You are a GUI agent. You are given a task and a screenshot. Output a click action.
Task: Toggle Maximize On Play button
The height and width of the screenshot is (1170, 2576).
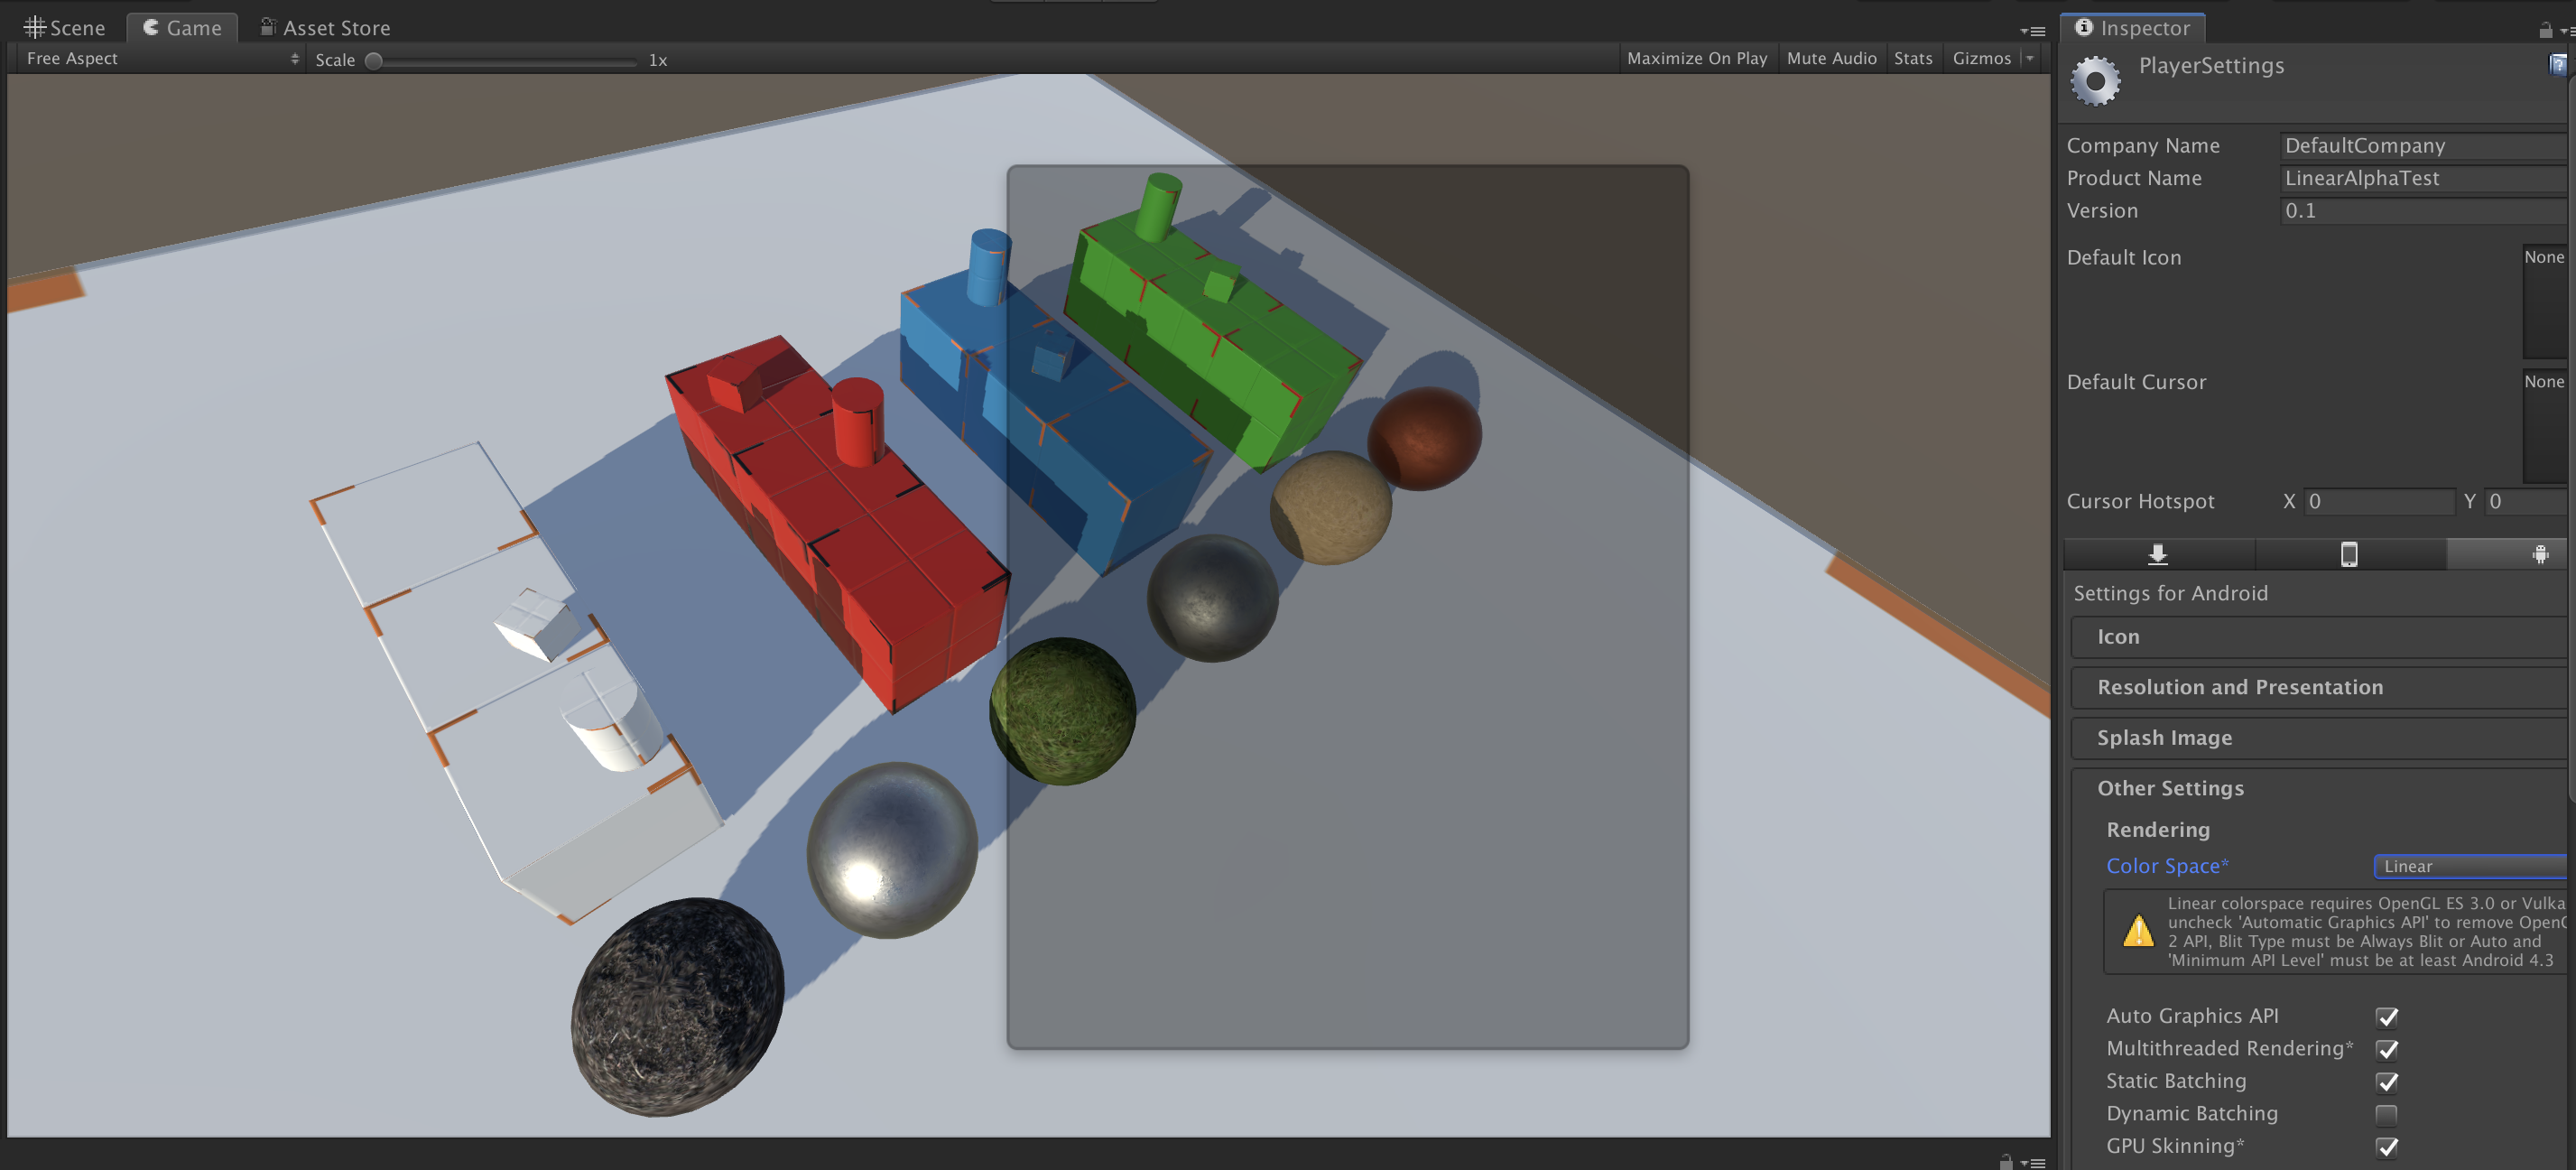(x=1696, y=59)
